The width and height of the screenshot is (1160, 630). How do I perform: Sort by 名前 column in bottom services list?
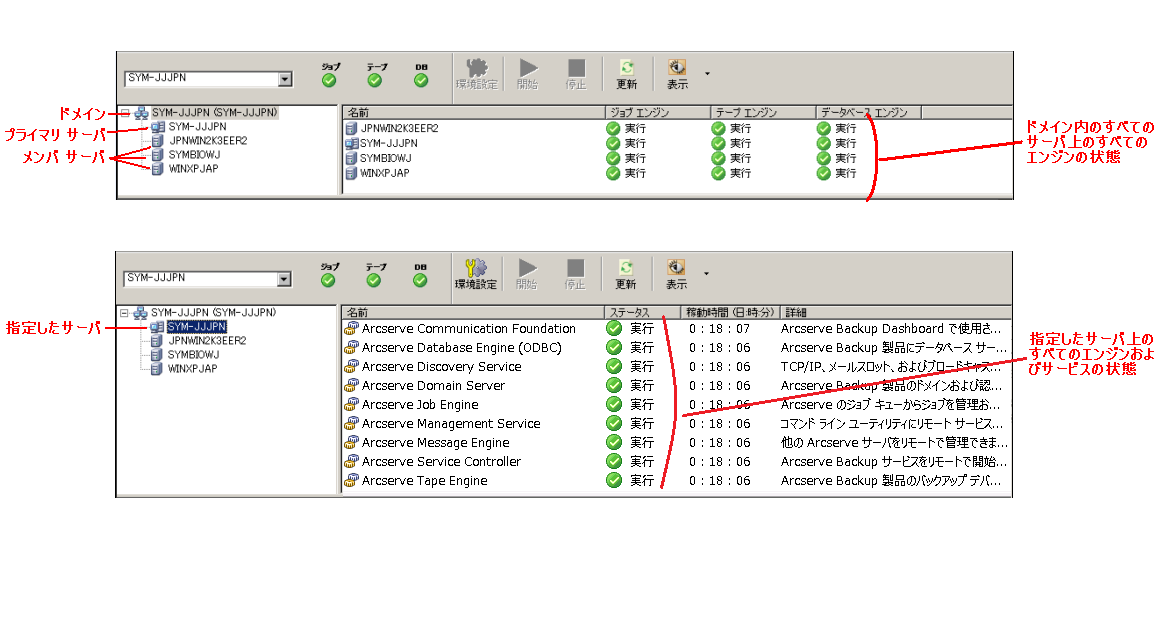click(x=473, y=312)
